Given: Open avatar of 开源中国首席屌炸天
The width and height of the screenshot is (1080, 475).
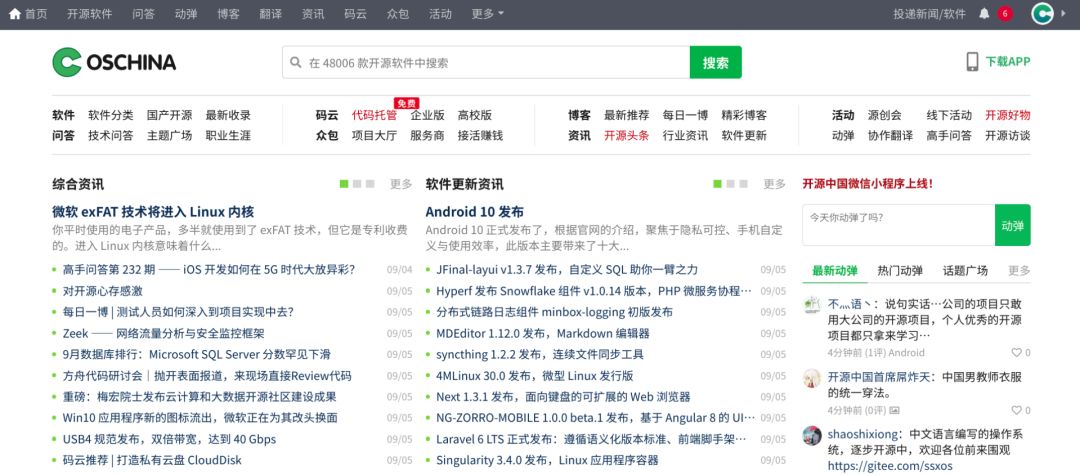Looking at the screenshot, I should click(813, 378).
